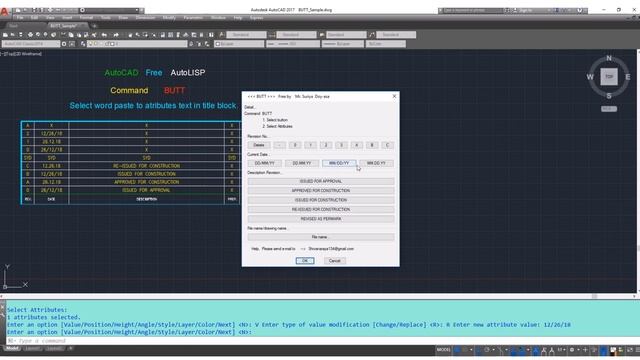Click the Dimension Style icon in toolbar
This screenshot has width=640, height=360.
(272, 35)
